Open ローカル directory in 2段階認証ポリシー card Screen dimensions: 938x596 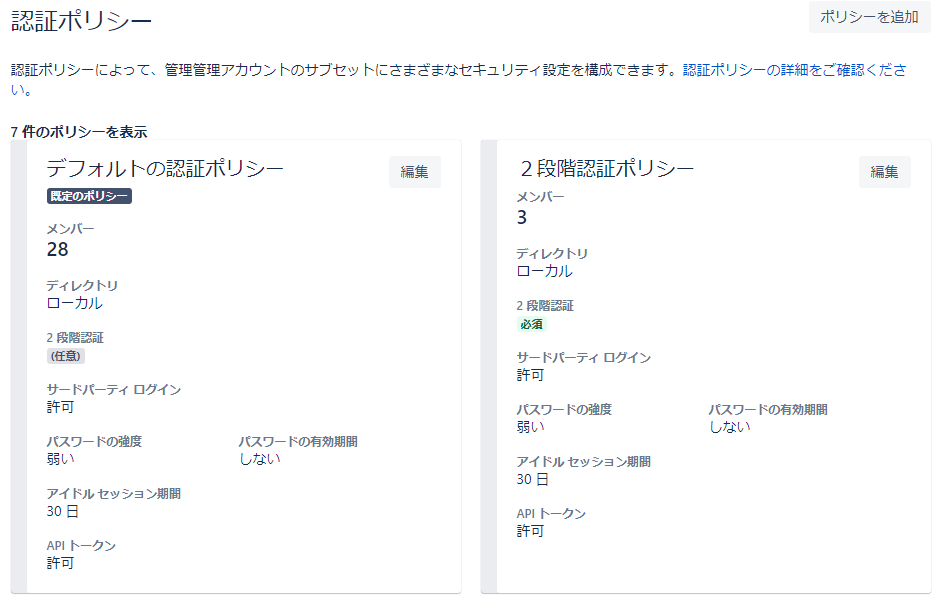click(x=544, y=271)
